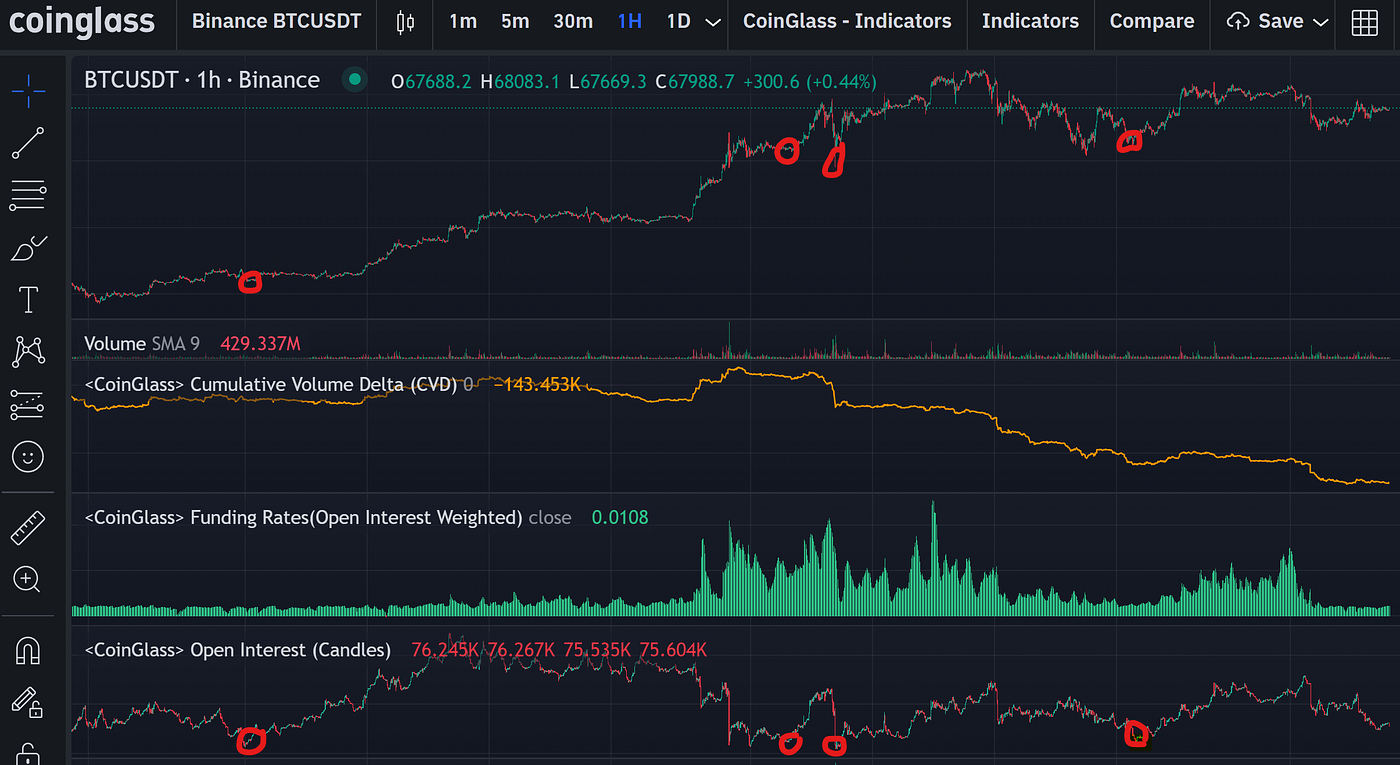Open the Indicators menu

(1030, 21)
